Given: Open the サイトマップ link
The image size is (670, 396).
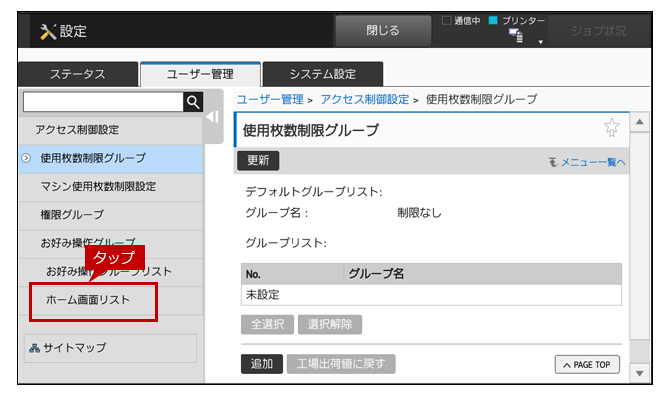Looking at the screenshot, I should pos(110,348).
